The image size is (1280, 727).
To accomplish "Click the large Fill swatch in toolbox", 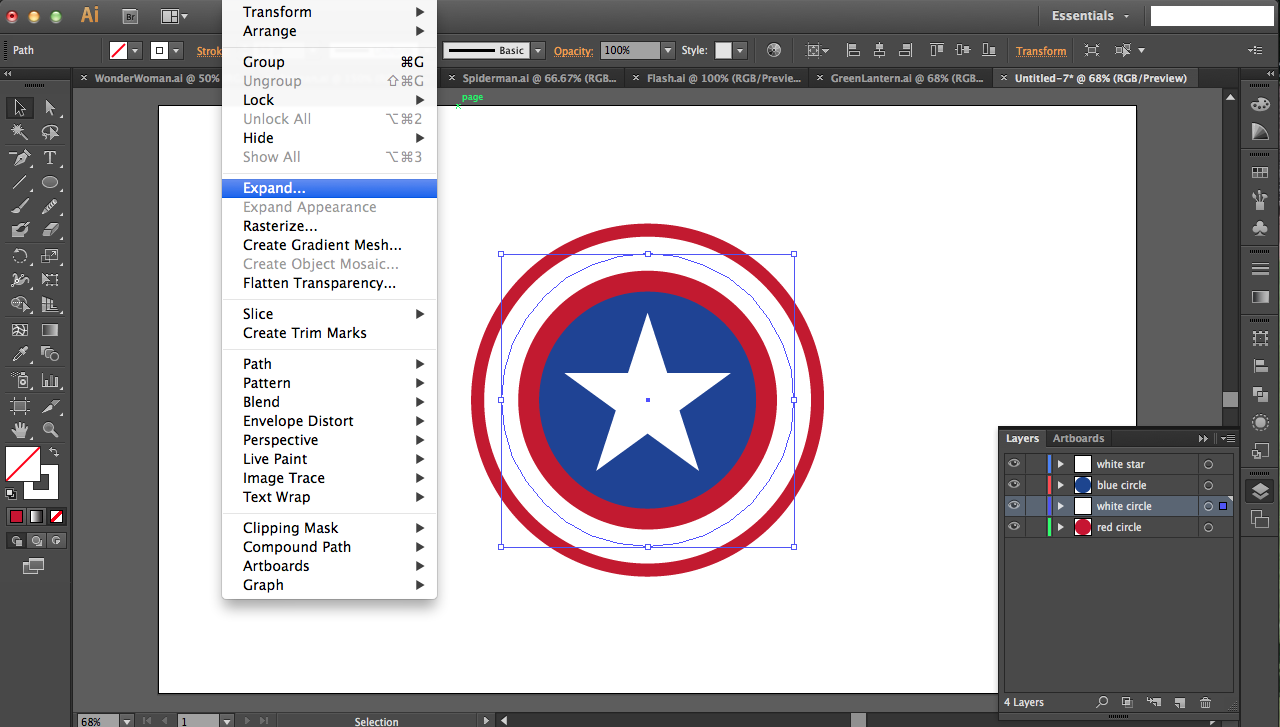I will pos(23,464).
